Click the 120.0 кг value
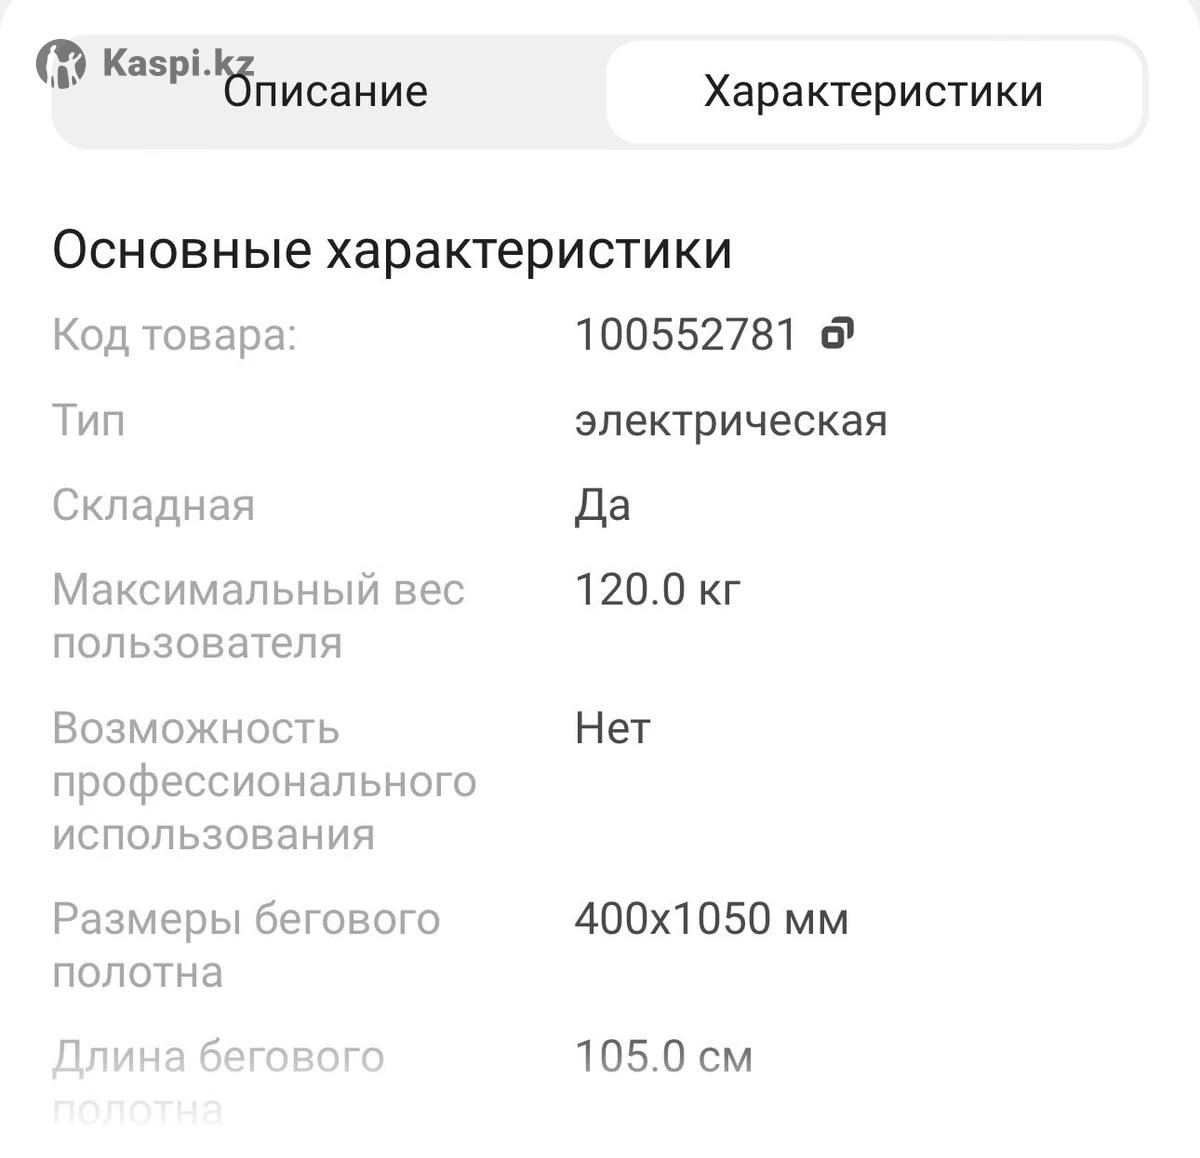Image resolution: width=1200 pixels, height=1158 pixels. (x=657, y=590)
